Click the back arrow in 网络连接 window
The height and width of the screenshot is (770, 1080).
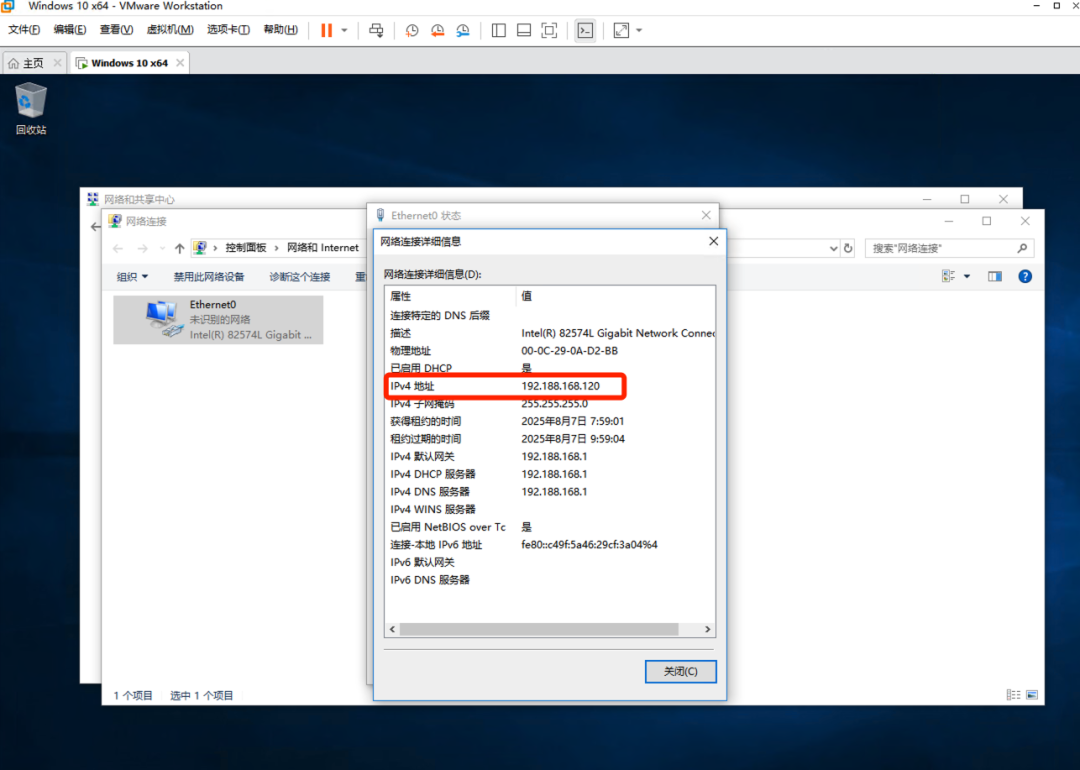pyautogui.click(x=118, y=248)
